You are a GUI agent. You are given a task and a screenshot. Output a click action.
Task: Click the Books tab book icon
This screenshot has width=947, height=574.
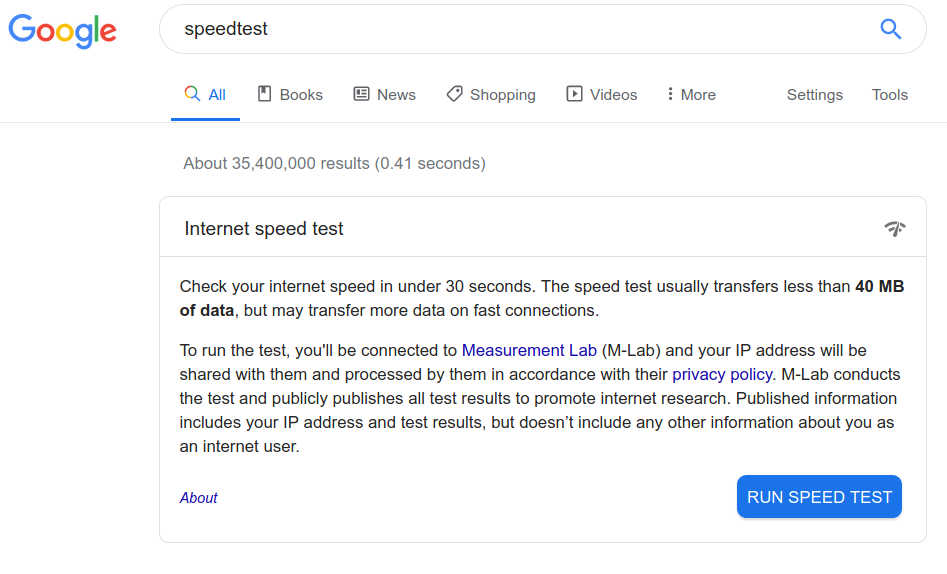(265, 94)
